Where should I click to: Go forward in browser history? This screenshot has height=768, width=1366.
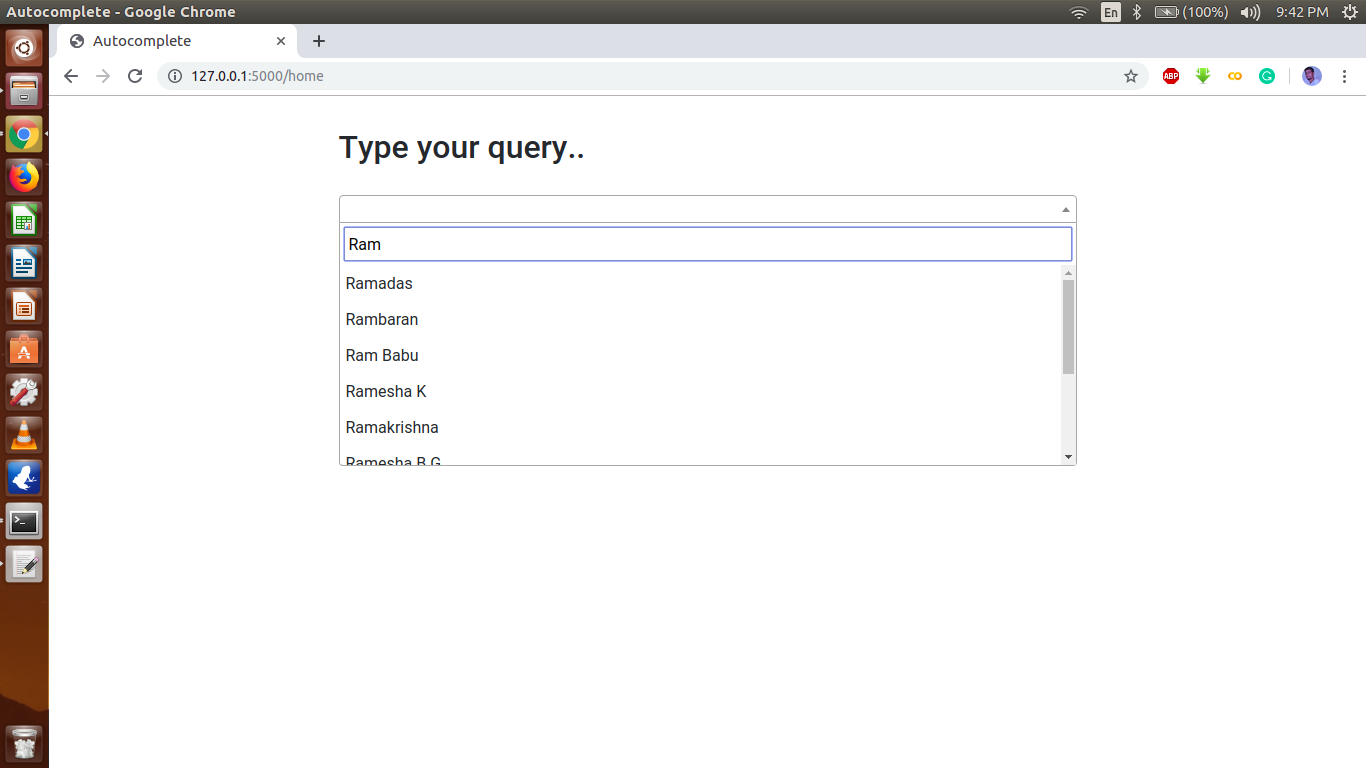point(103,76)
